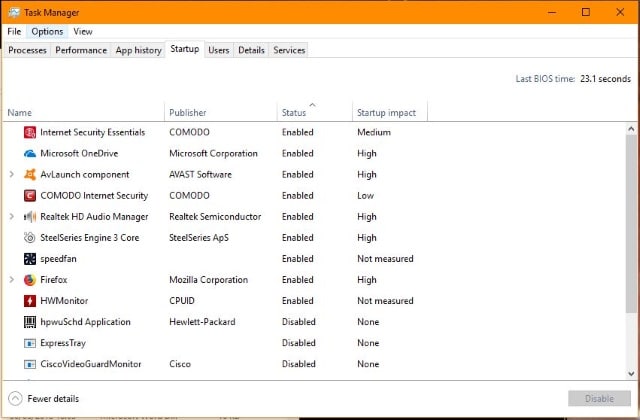Click the AvLaunch component Avast icon
The image size is (640, 420).
pos(30,175)
